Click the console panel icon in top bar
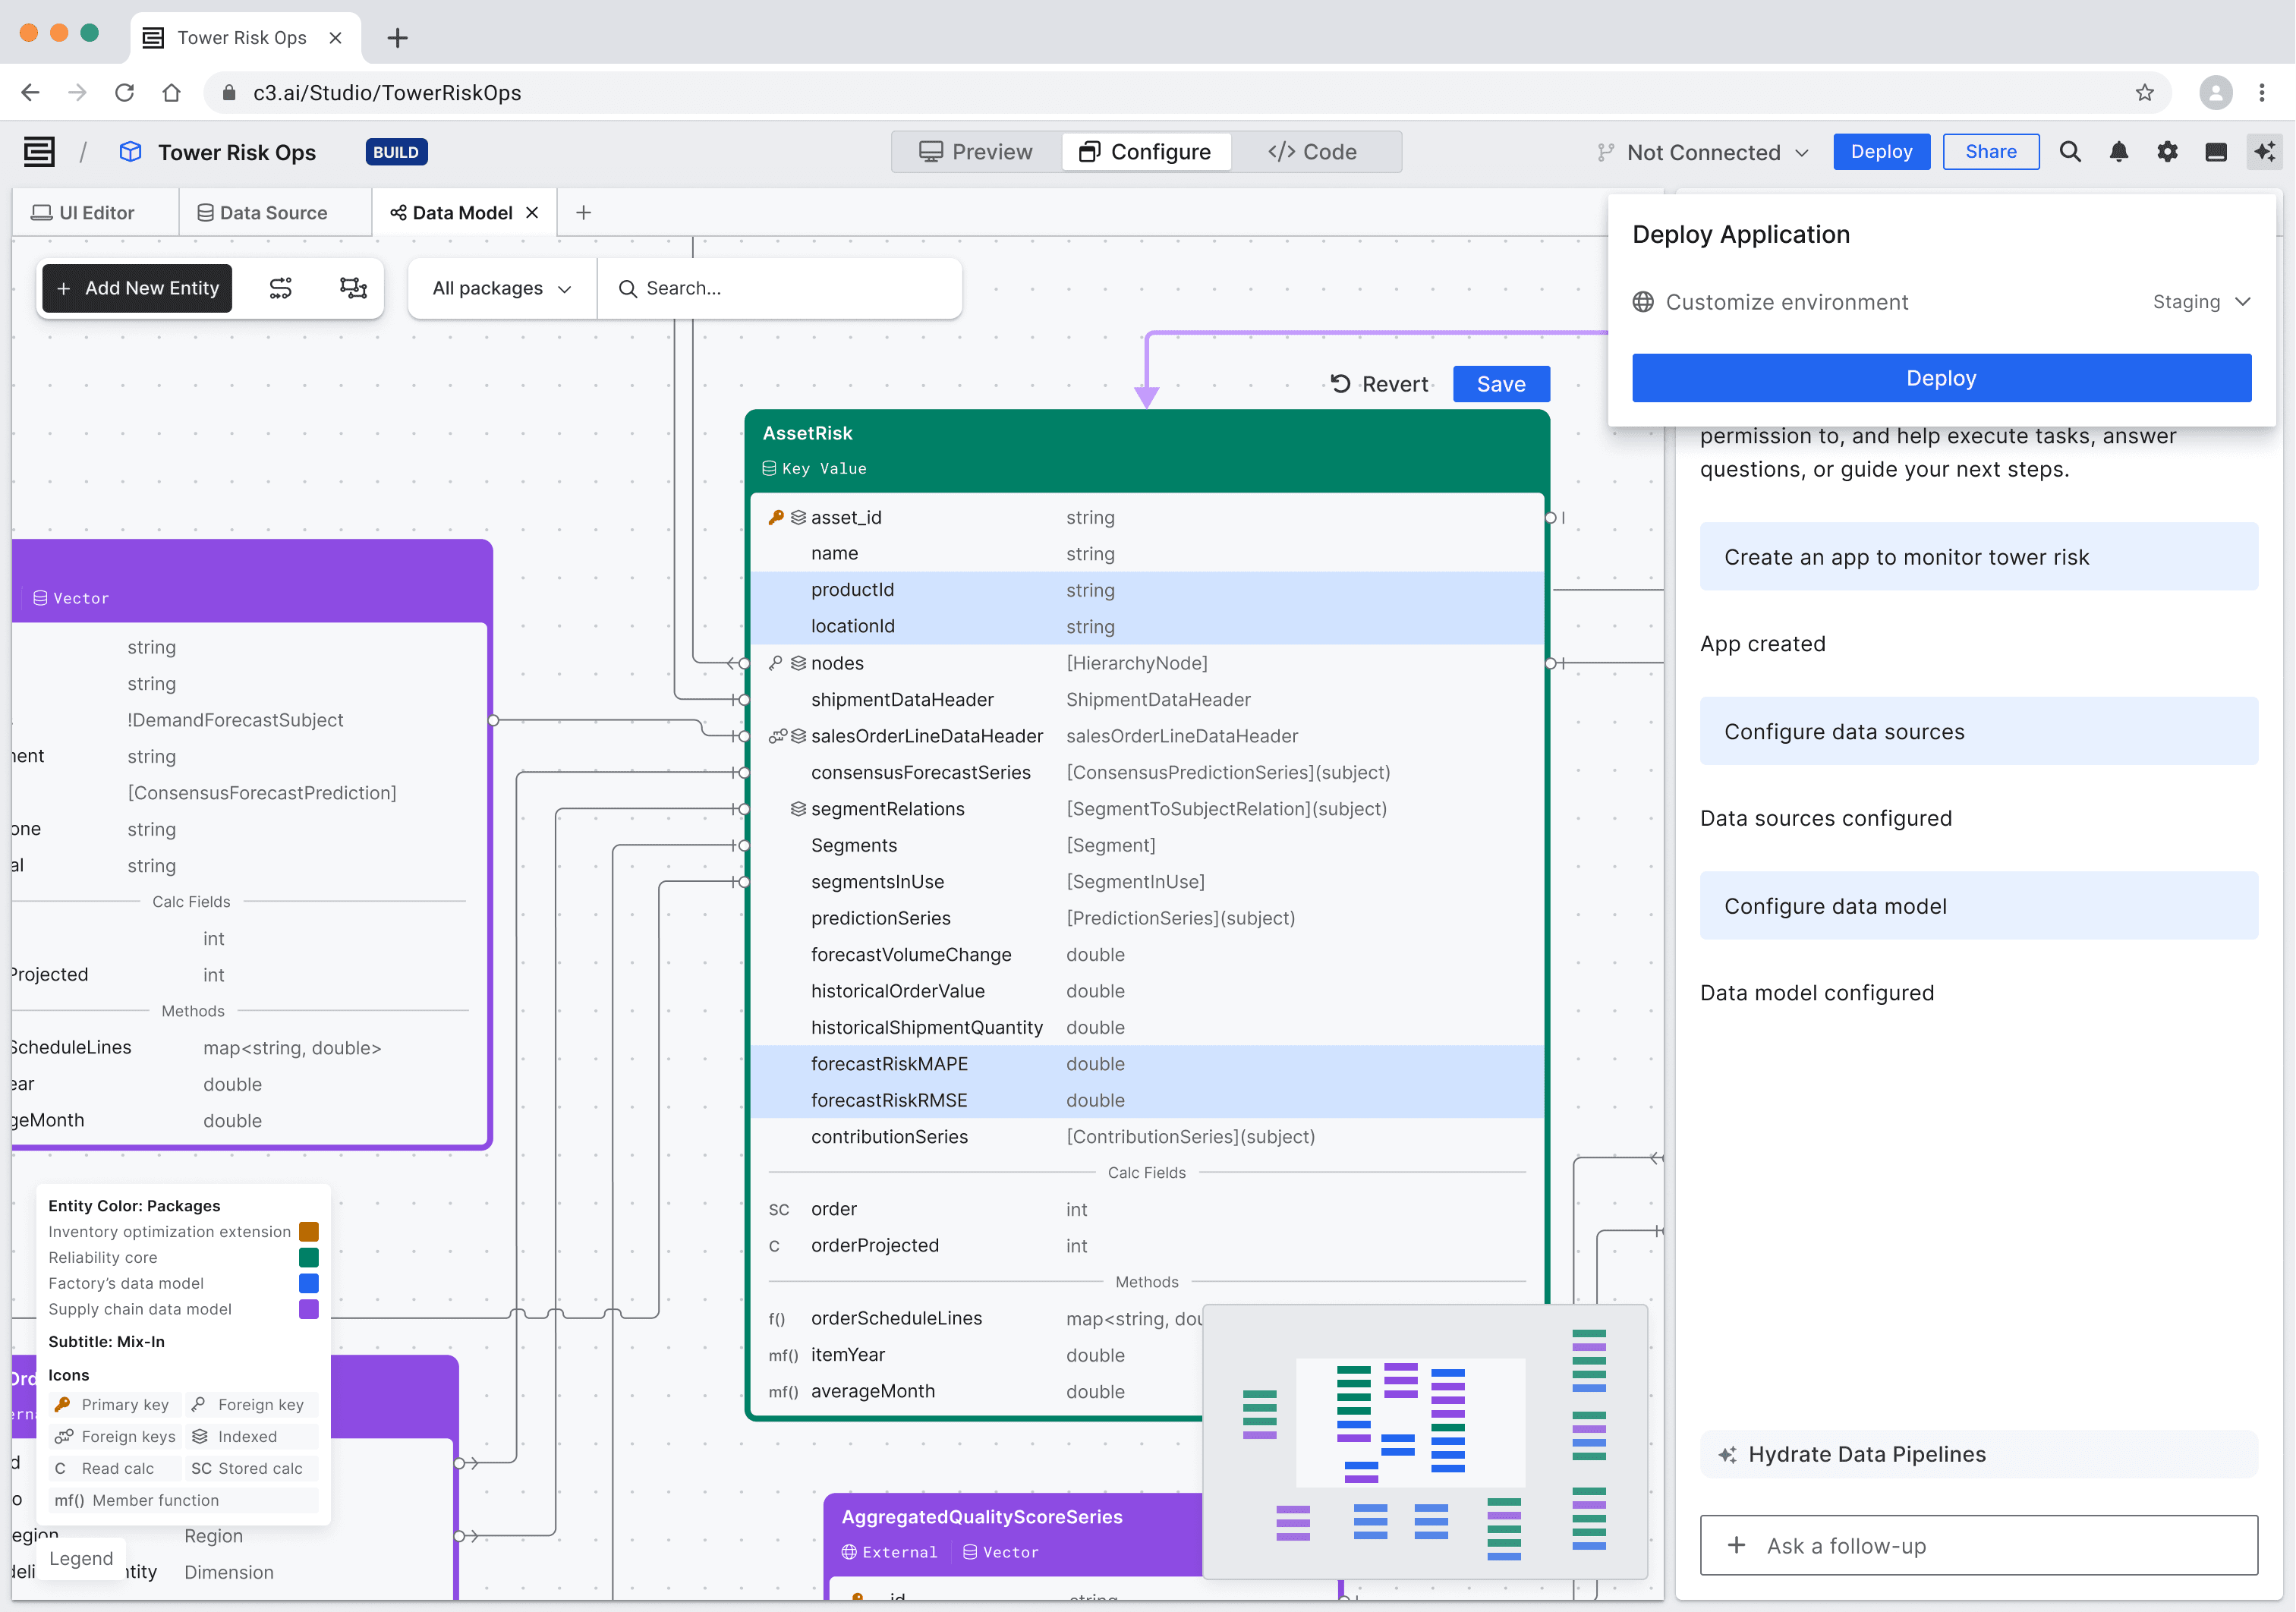The image size is (2296, 1612). (2216, 152)
